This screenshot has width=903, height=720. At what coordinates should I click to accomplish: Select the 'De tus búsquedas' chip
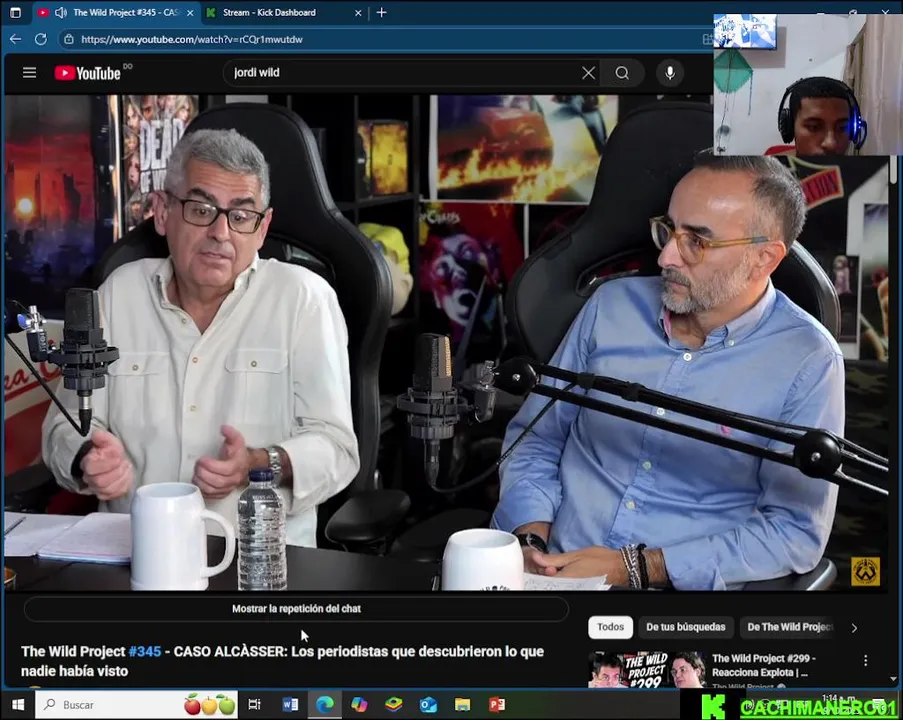pos(685,627)
